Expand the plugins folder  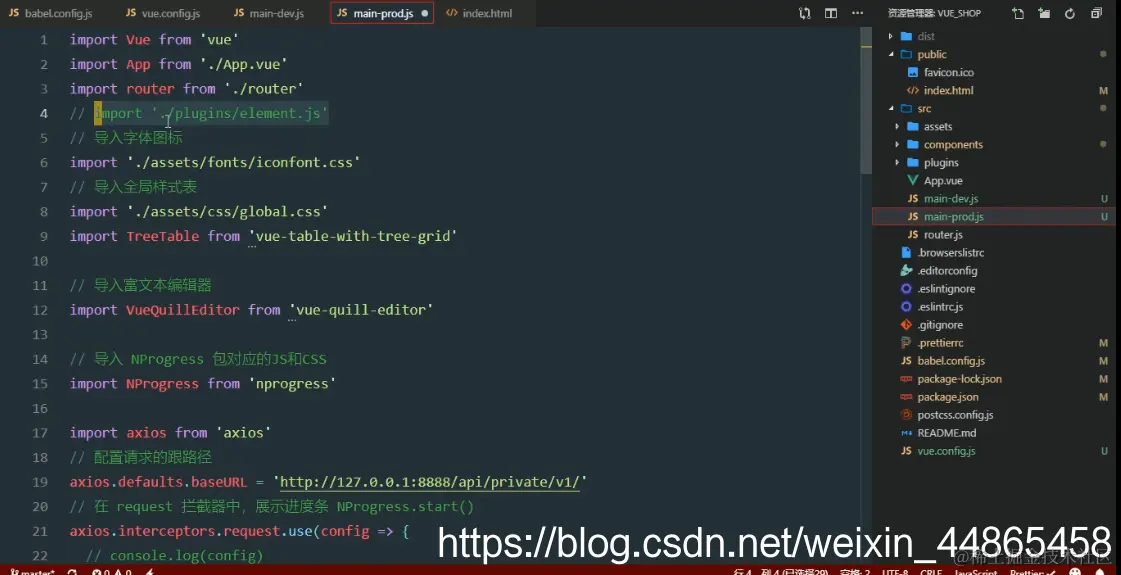click(x=897, y=162)
